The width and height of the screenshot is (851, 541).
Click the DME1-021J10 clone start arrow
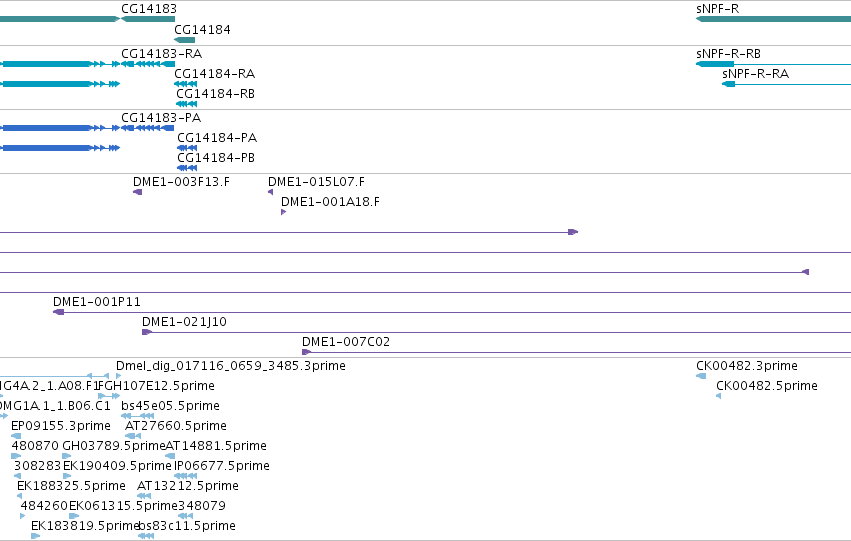click(x=147, y=332)
